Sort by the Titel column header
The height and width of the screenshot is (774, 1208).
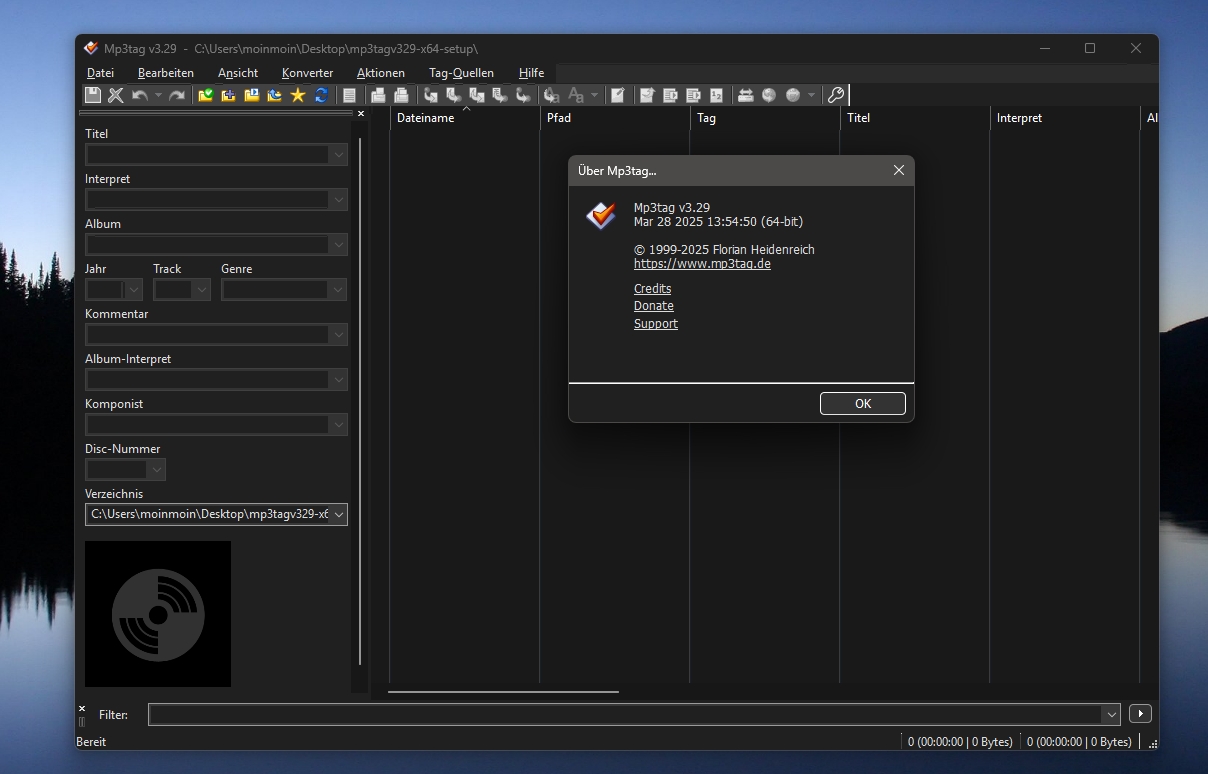pos(915,118)
